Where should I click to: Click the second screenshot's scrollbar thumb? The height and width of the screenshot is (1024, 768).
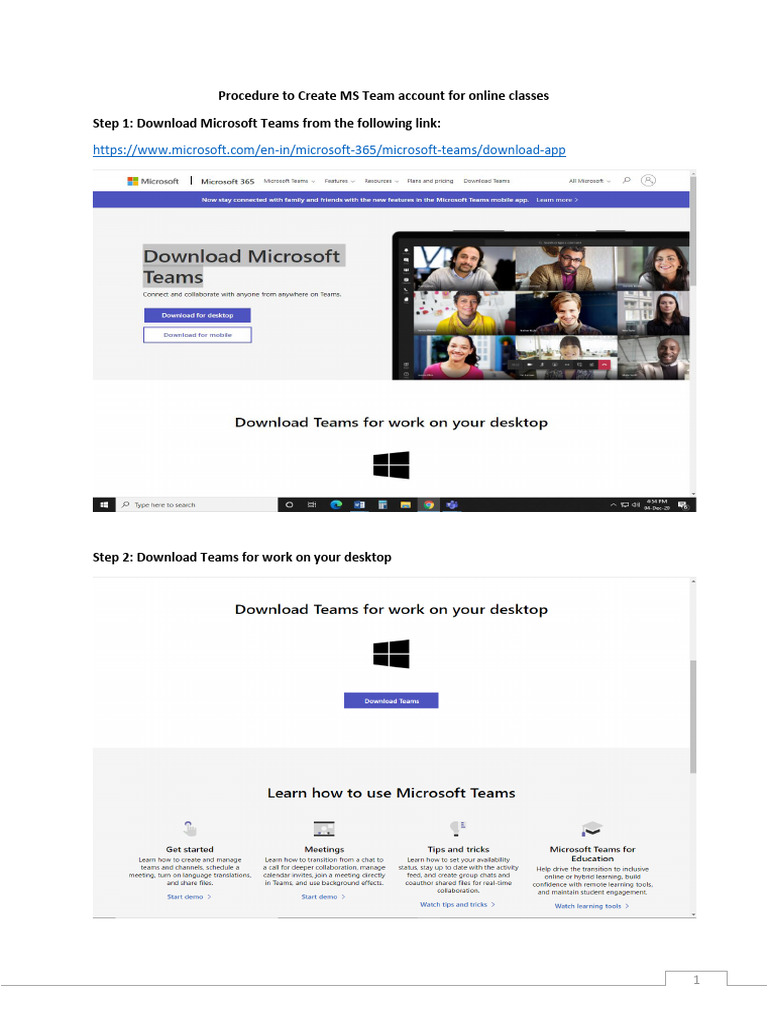pyautogui.click(x=693, y=716)
